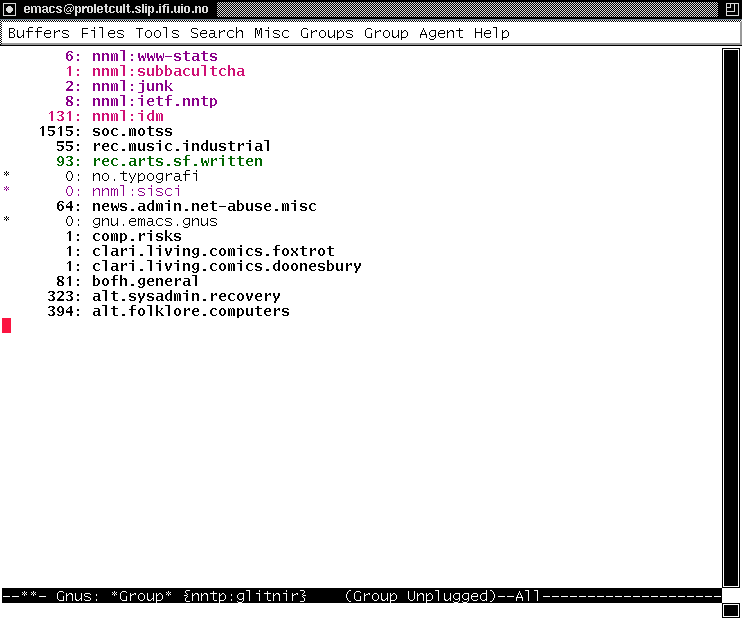
Task: Click (Group Unplugged) in the mode line
Action: coord(421,596)
